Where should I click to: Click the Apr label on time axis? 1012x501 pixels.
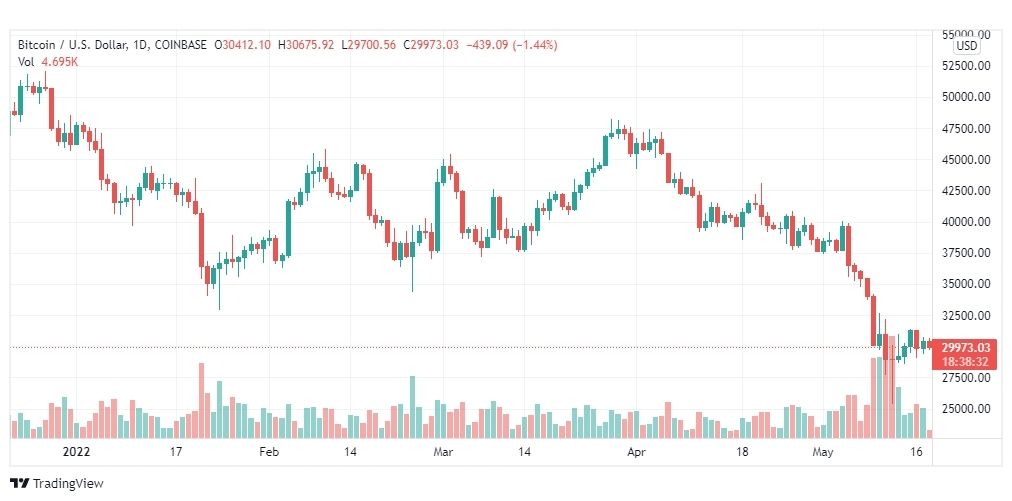(x=636, y=452)
